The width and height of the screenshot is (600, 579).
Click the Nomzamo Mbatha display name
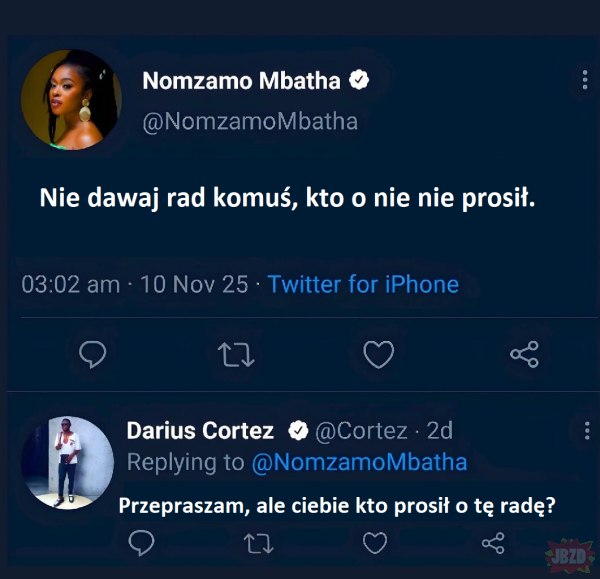(242, 80)
